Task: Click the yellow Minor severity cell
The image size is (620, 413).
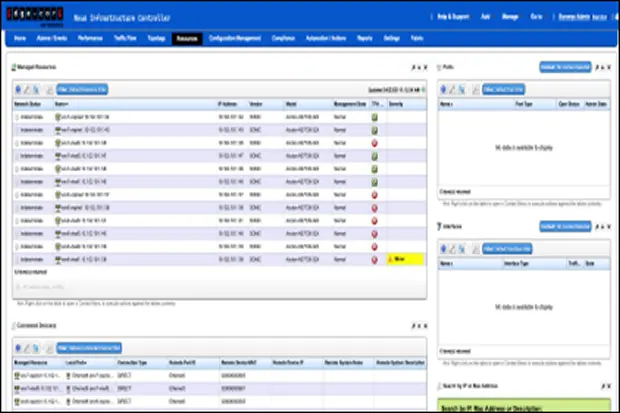Action: (x=405, y=260)
